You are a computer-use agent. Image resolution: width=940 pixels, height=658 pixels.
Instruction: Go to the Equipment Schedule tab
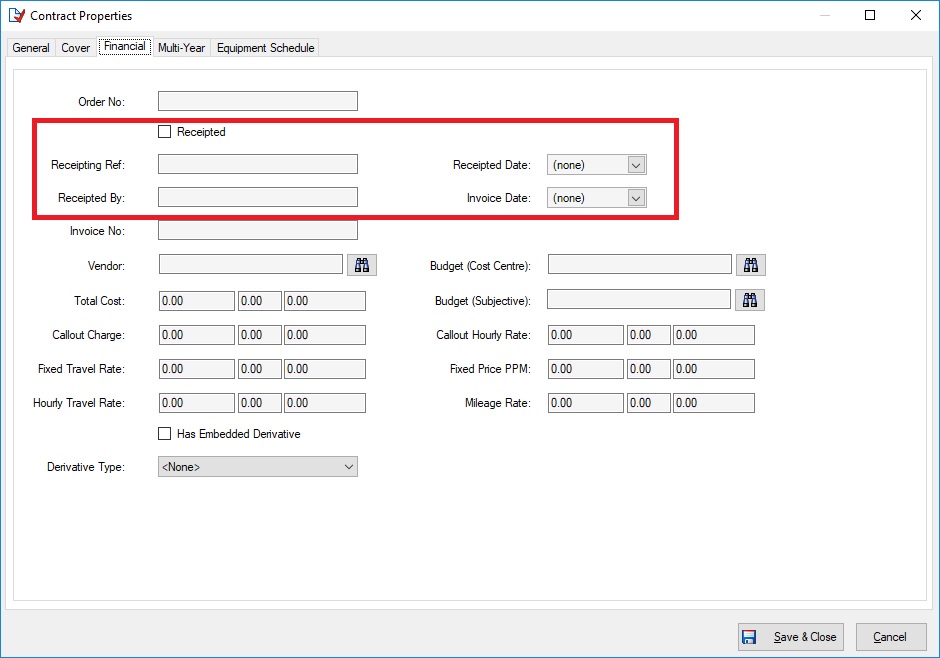[265, 48]
